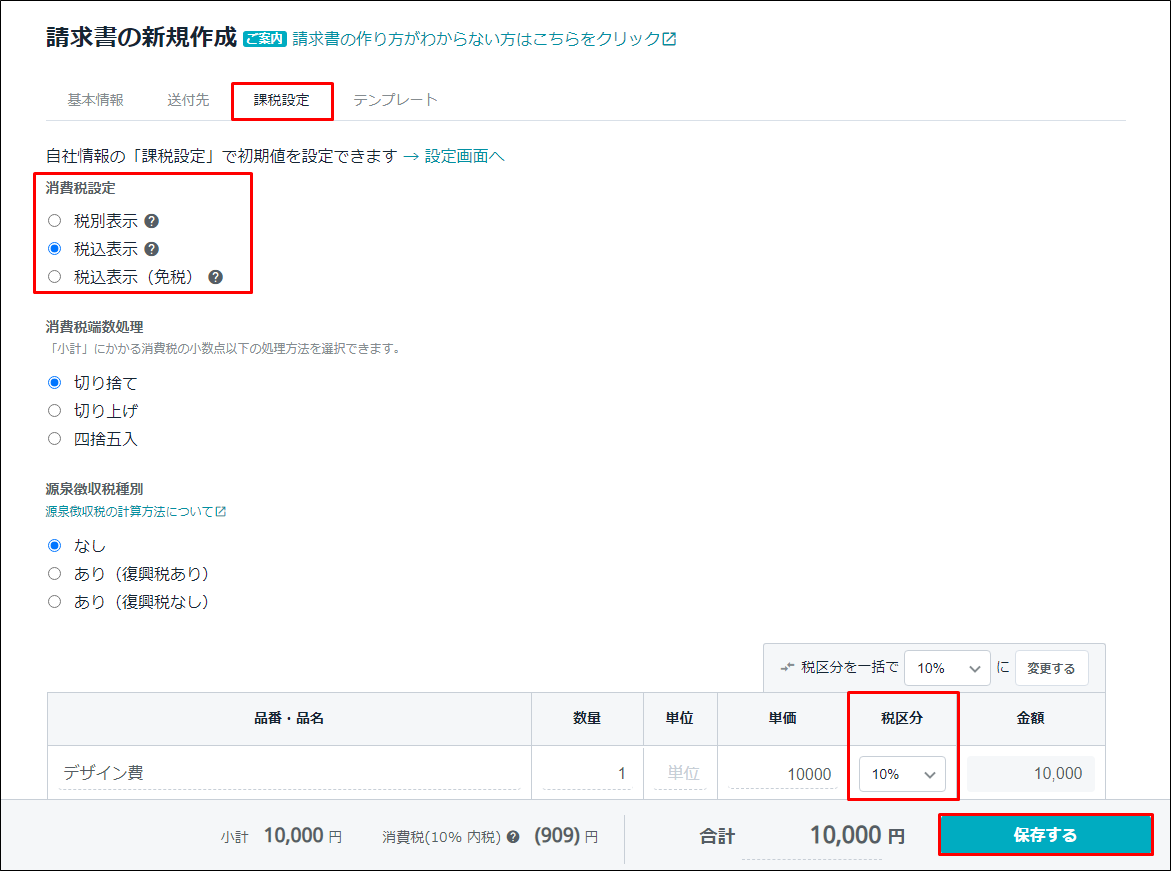Choose 四捨五入 rounding option

click(x=55, y=438)
